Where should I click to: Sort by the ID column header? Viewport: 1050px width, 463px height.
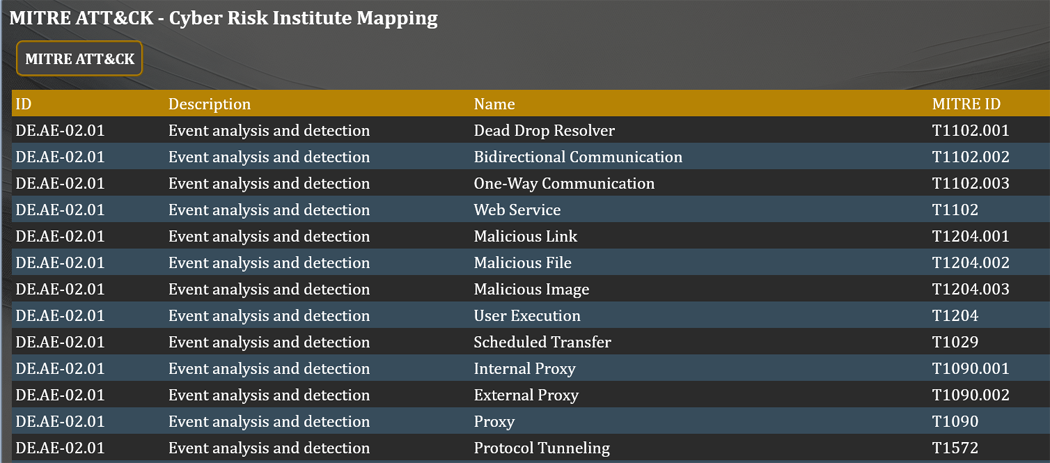[24, 104]
